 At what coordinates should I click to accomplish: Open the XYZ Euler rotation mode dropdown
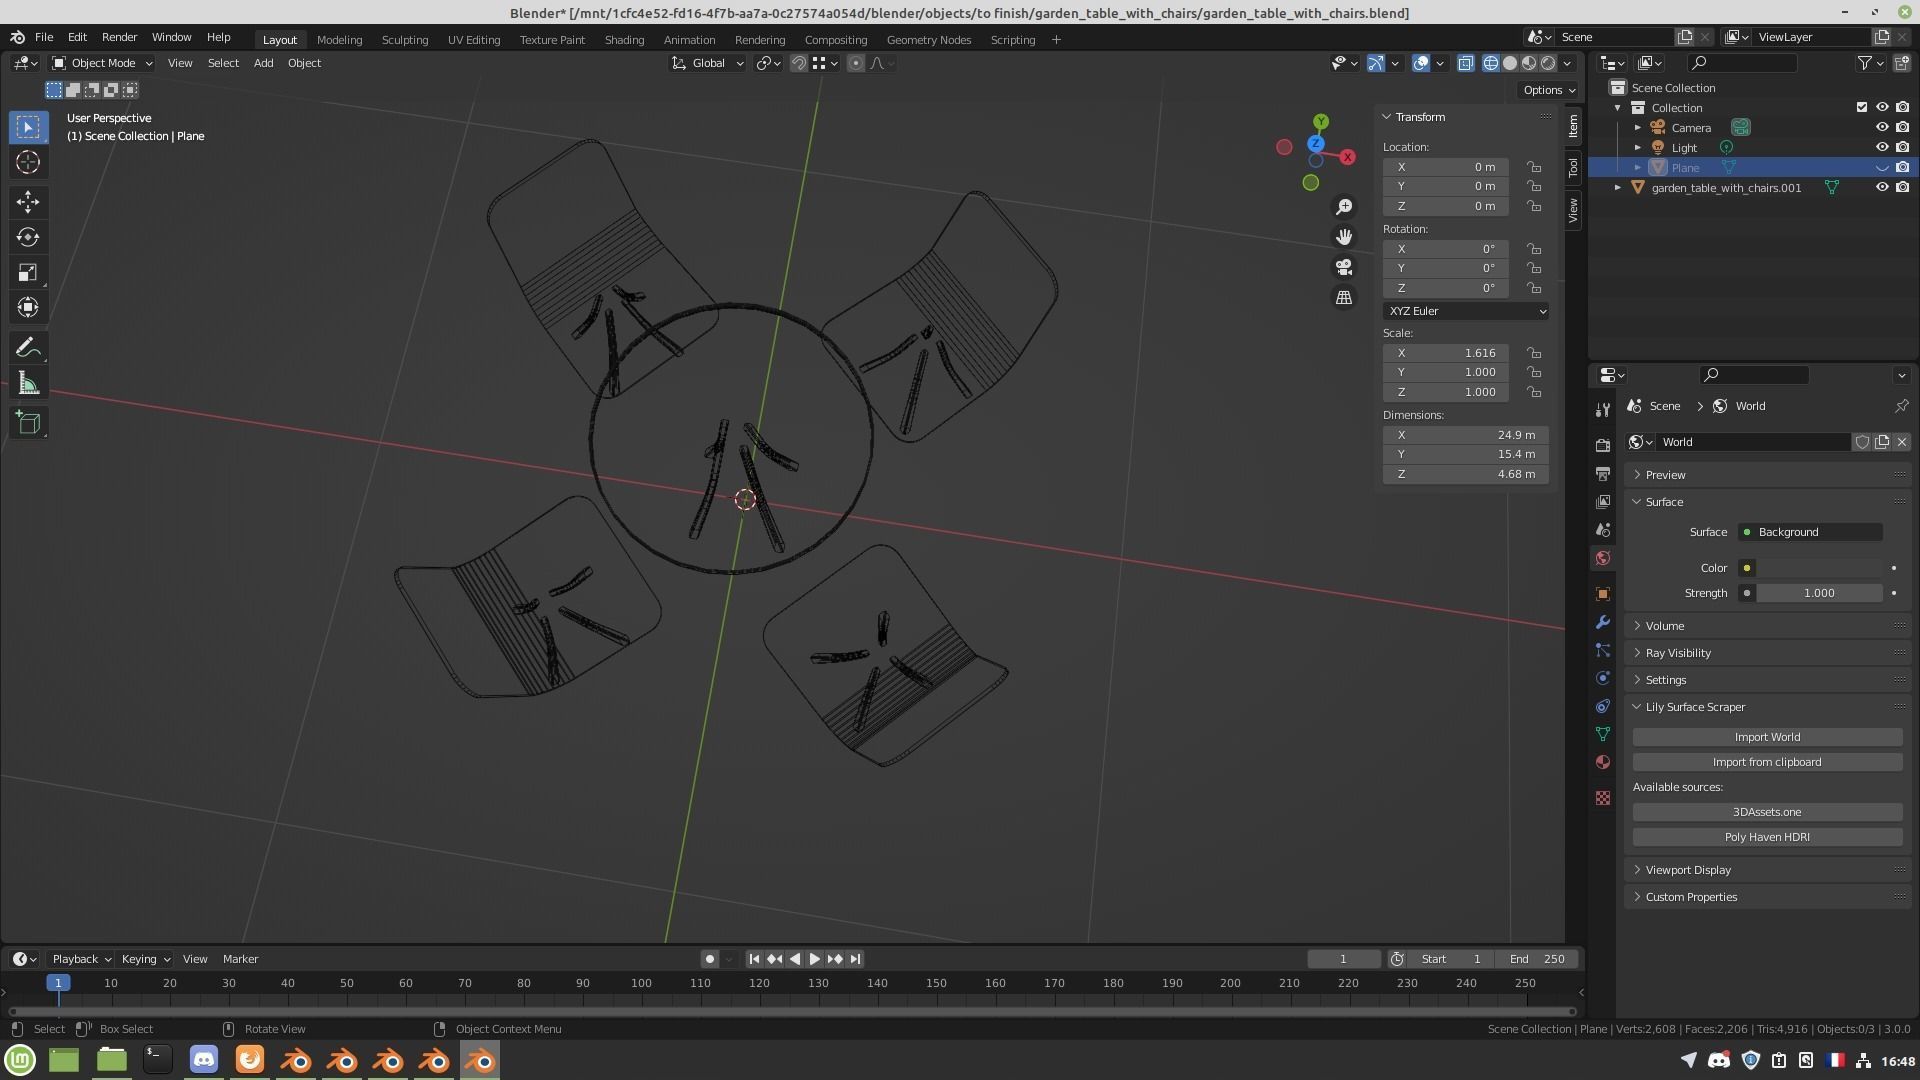(1465, 311)
